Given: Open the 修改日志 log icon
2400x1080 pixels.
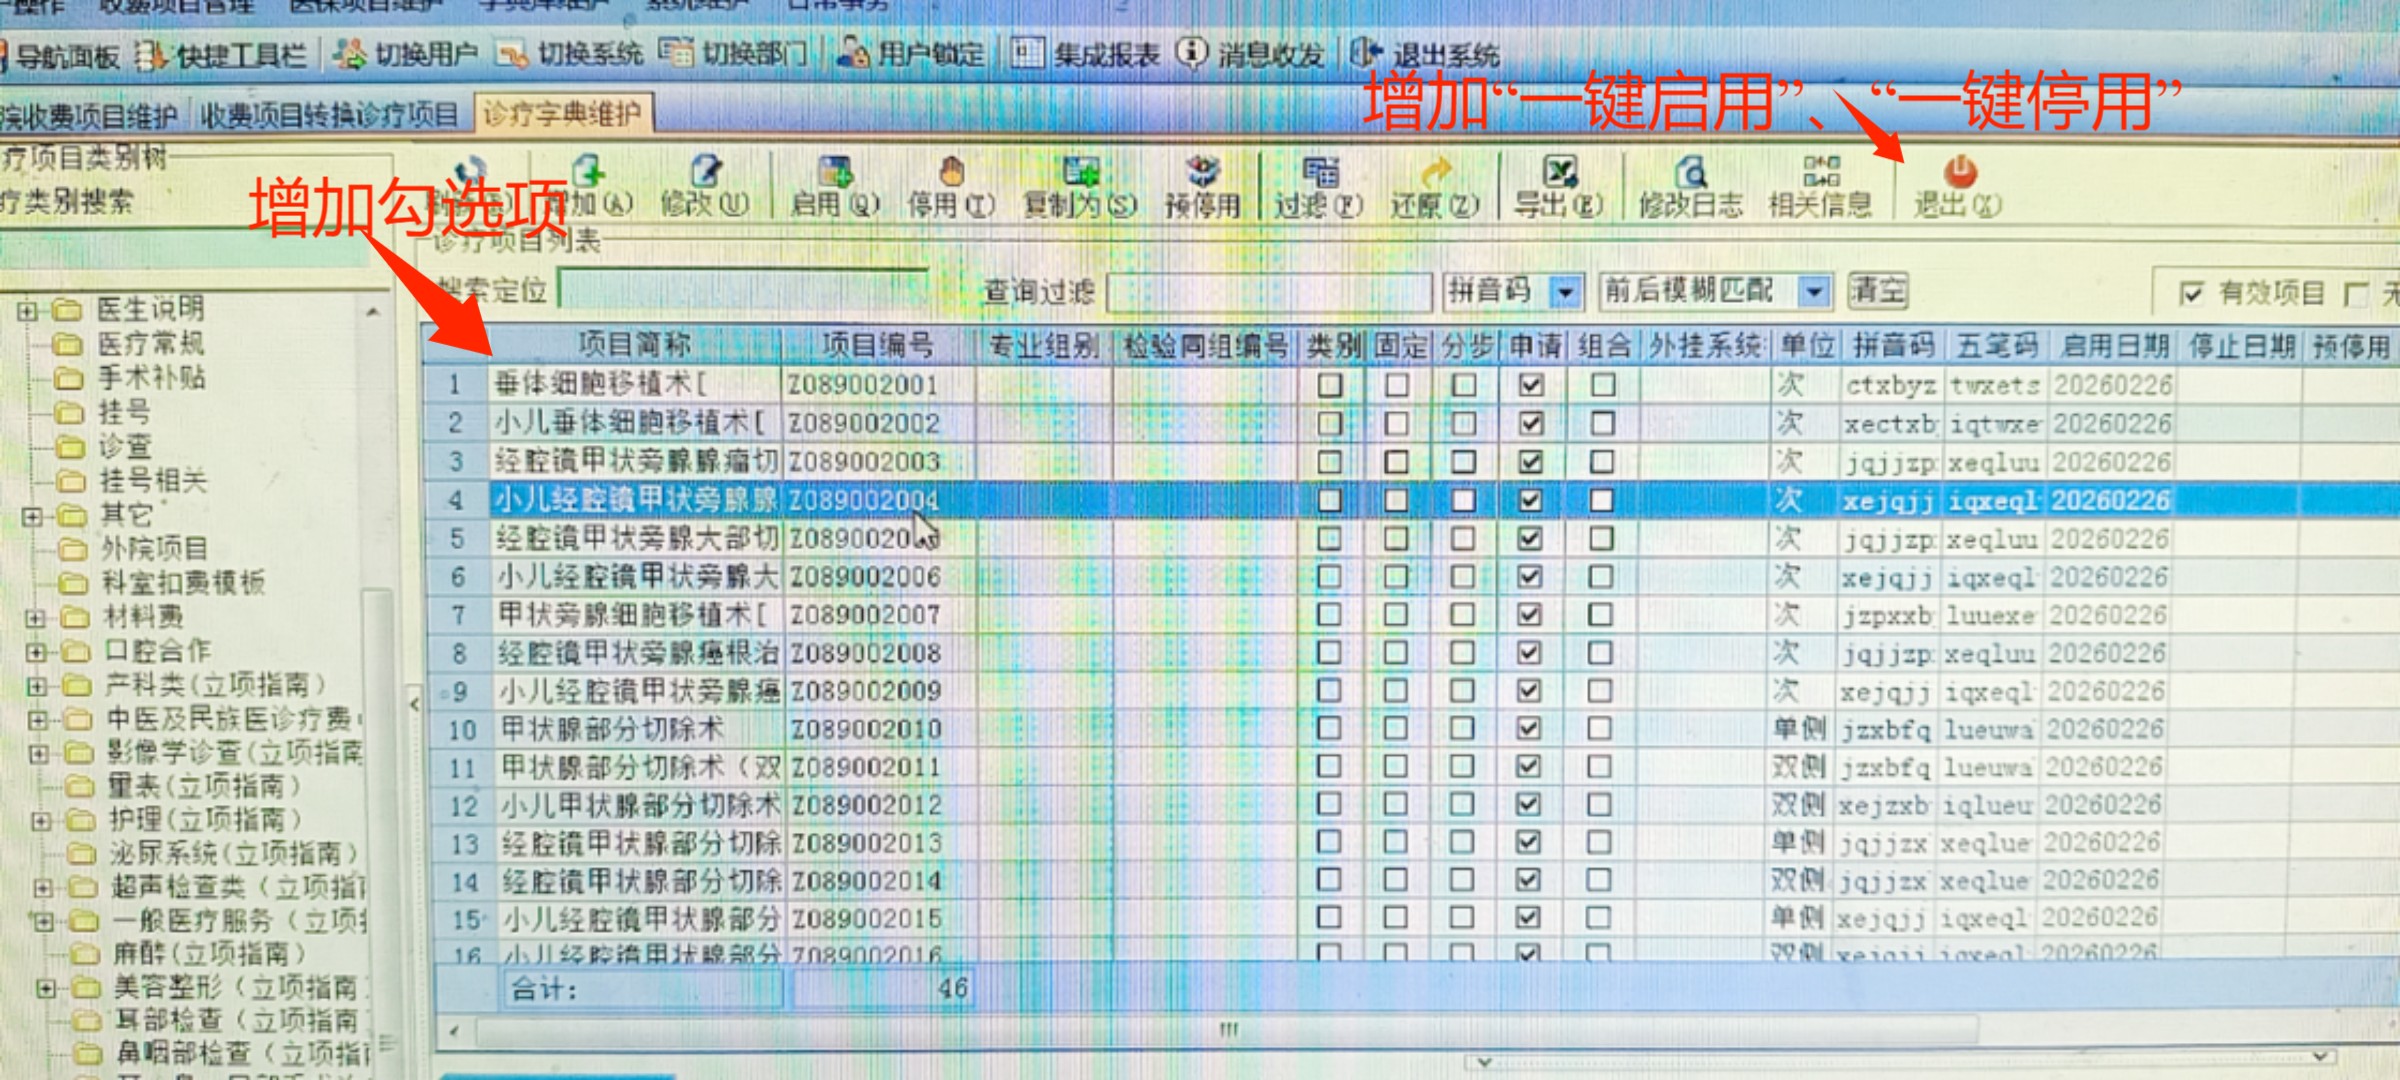Looking at the screenshot, I should (1690, 172).
